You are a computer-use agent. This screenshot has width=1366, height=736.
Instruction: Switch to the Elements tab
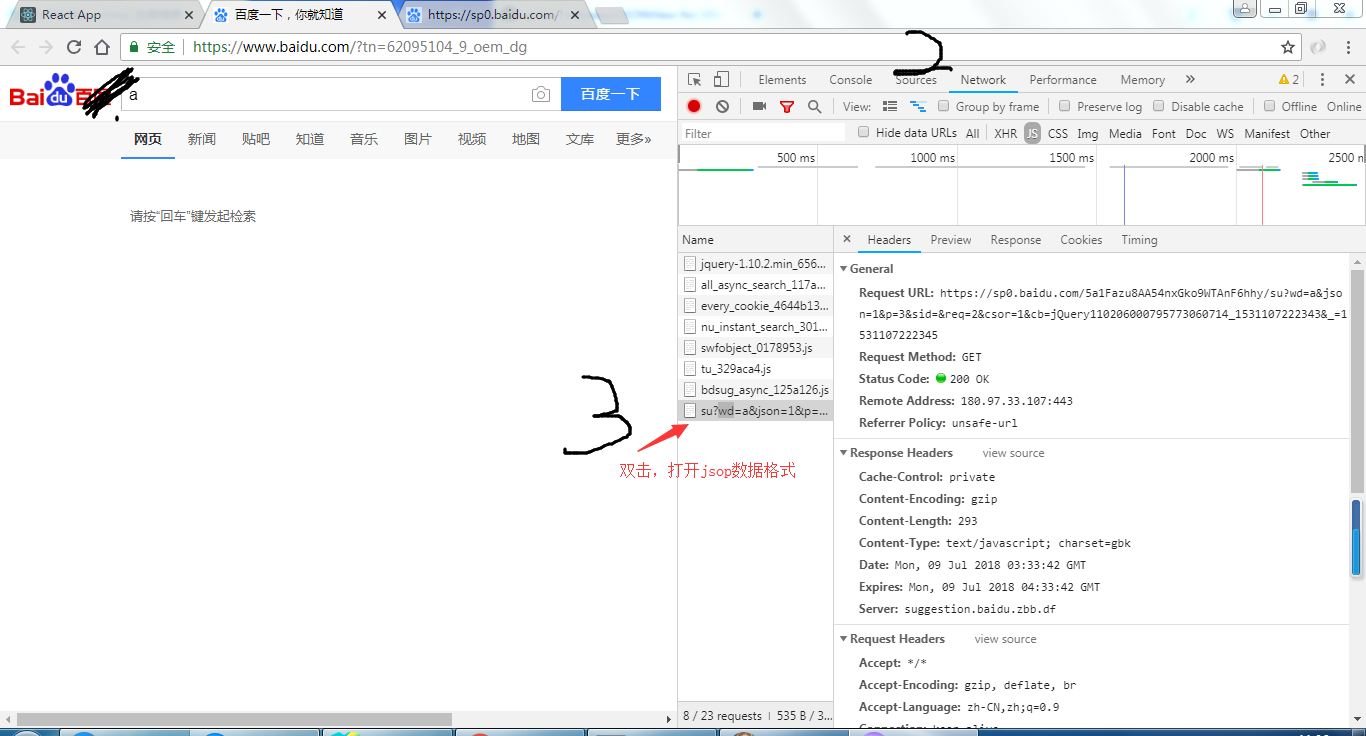782,80
